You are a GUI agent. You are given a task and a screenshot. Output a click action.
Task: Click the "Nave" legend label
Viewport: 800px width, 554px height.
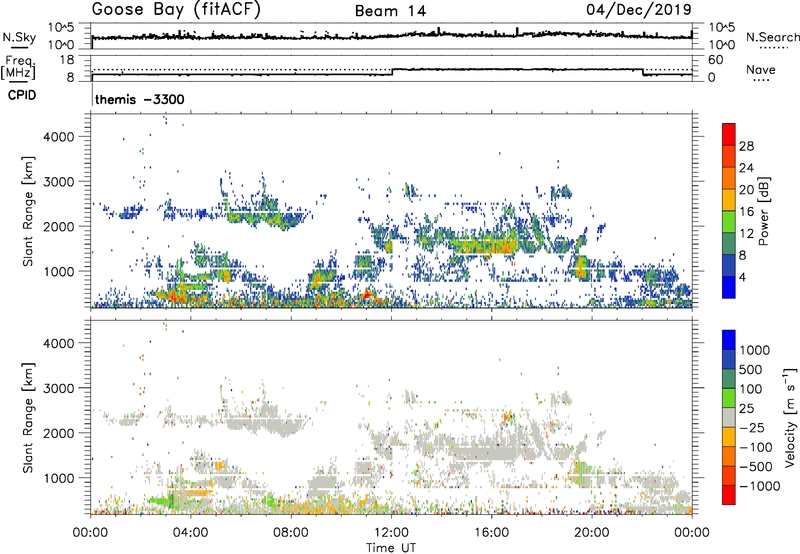point(761,70)
